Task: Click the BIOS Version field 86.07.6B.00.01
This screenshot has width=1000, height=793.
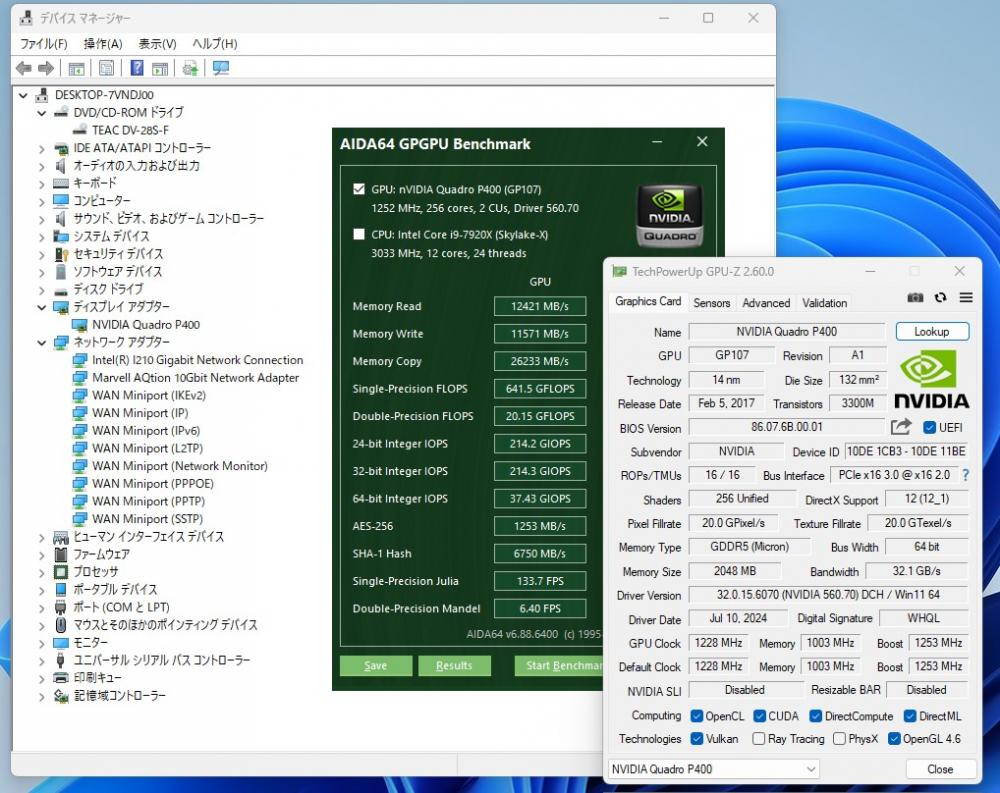Action: click(787, 427)
